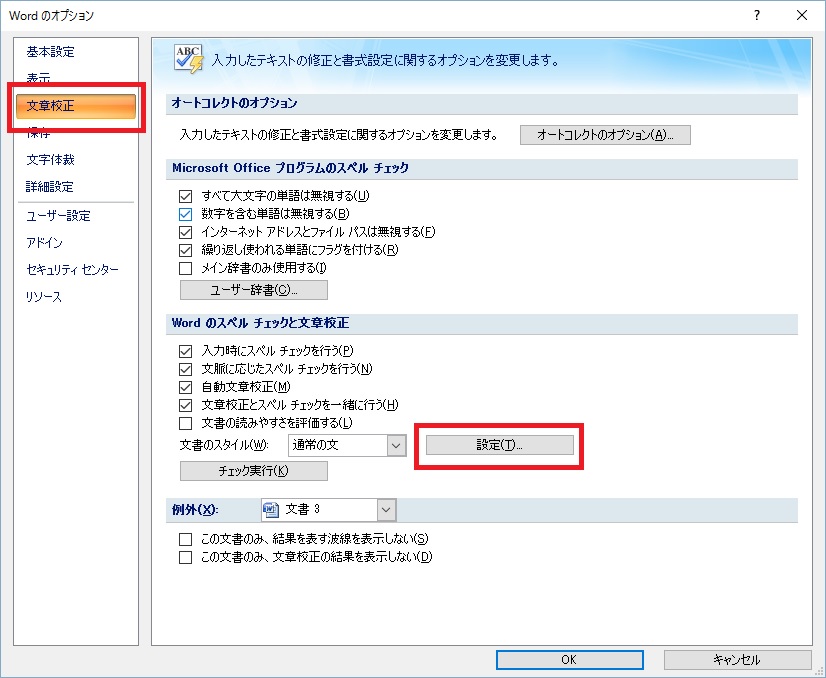The width and height of the screenshot is (826, 678).
Task: Click the キャンセル button
Action: 737,660
